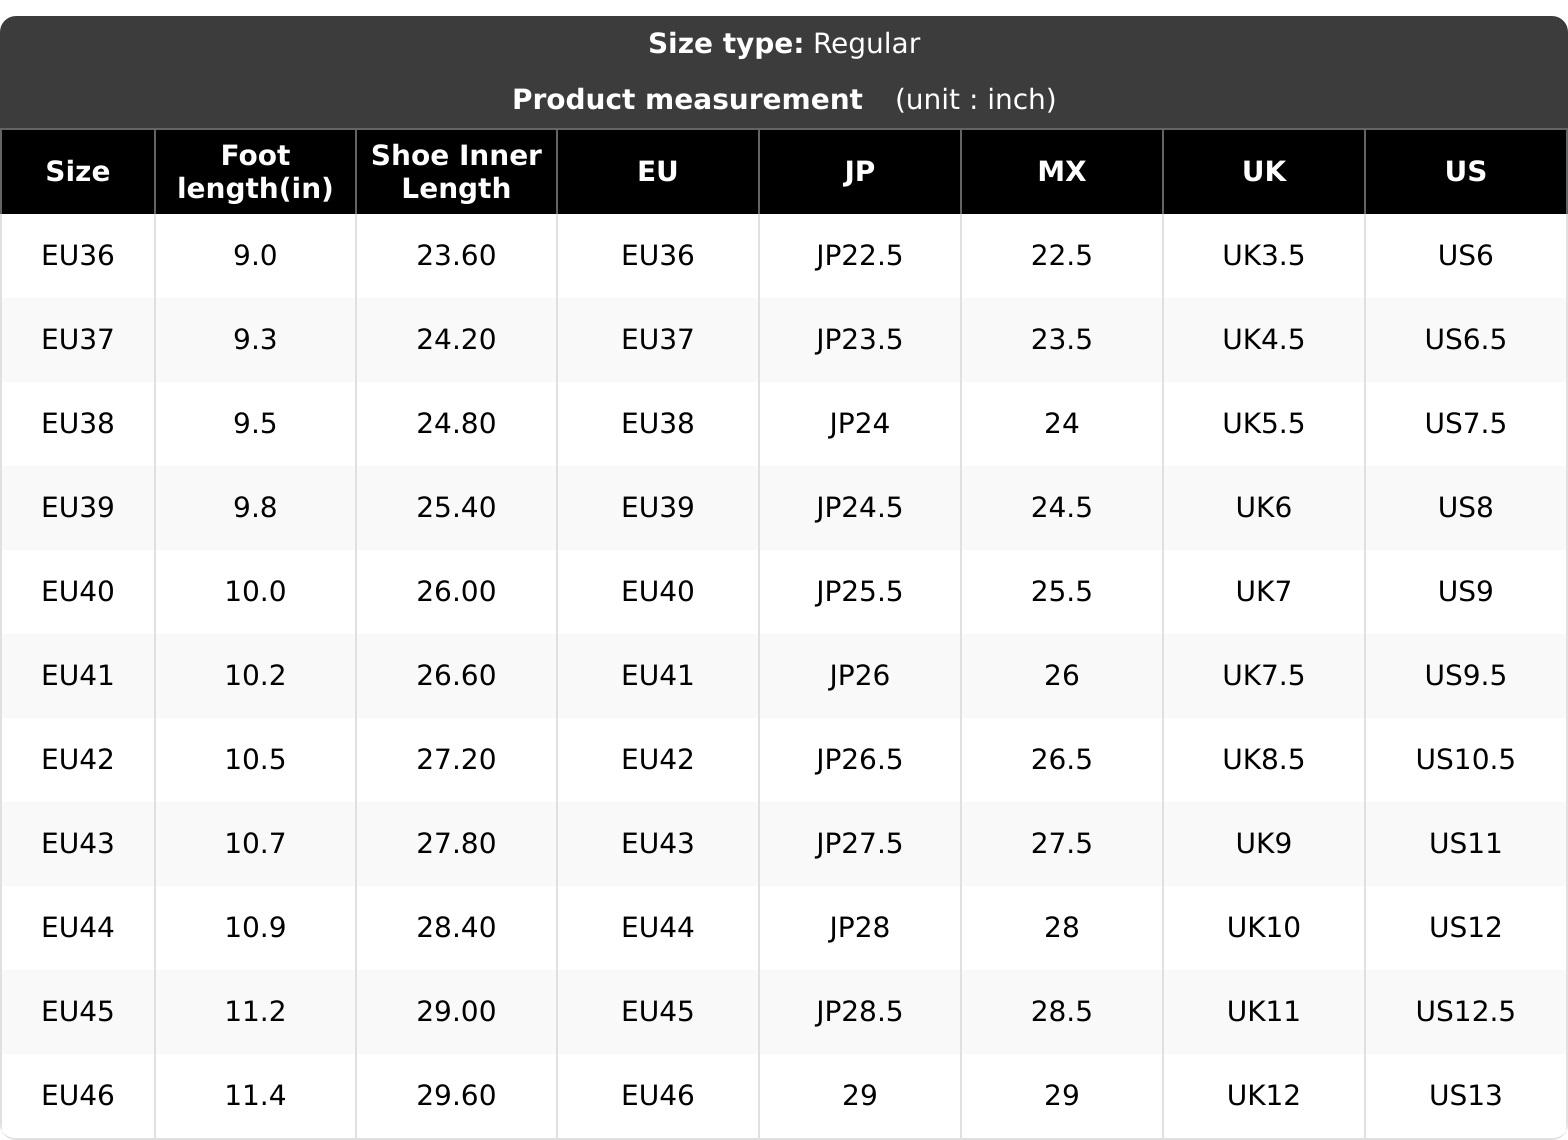Click the 26.00 shoe inner length cell
Screen dimensions: 1568x1140
[456, 592]
